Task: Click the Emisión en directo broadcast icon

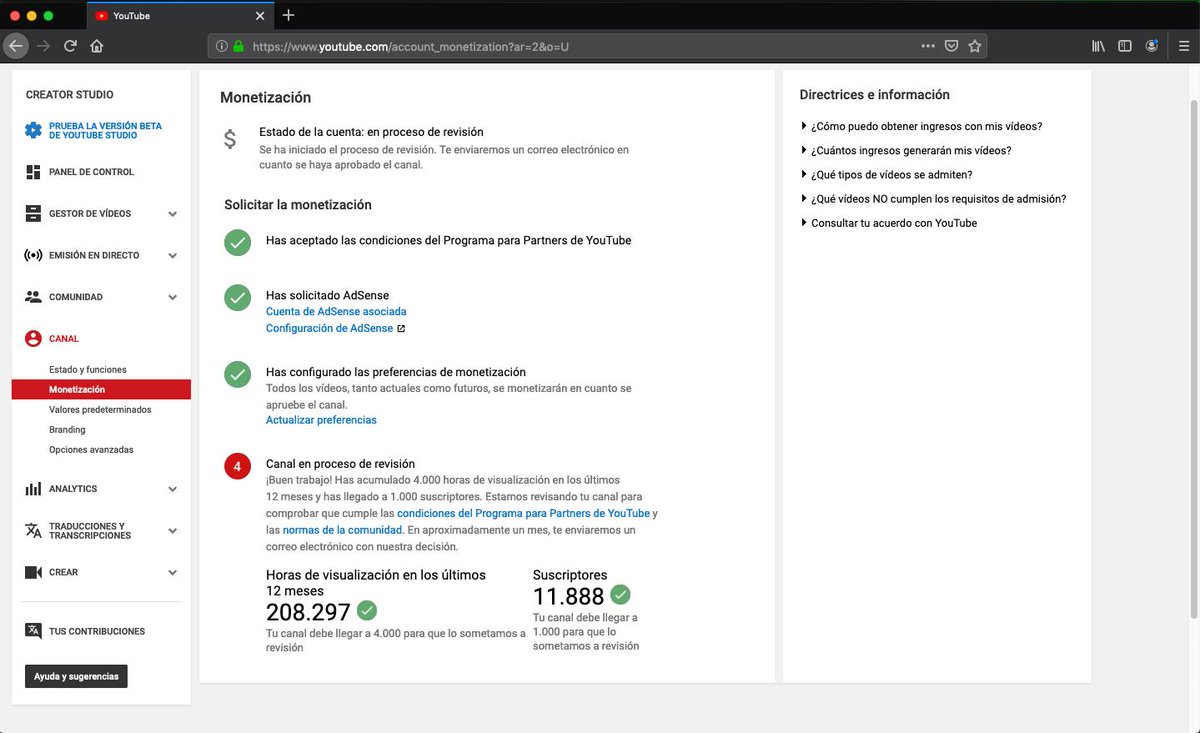Action: [33, 255]
